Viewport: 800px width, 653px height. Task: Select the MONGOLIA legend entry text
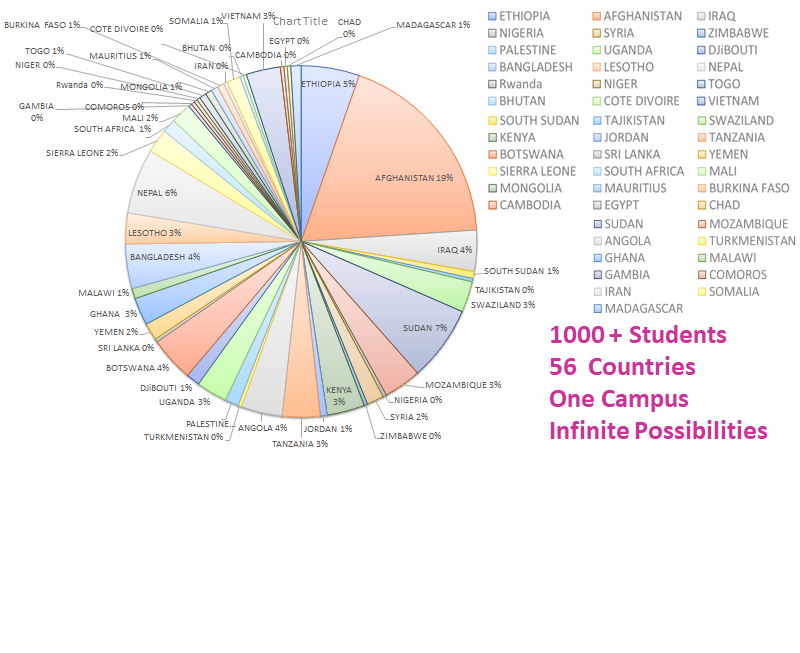(x=531, y=188)
